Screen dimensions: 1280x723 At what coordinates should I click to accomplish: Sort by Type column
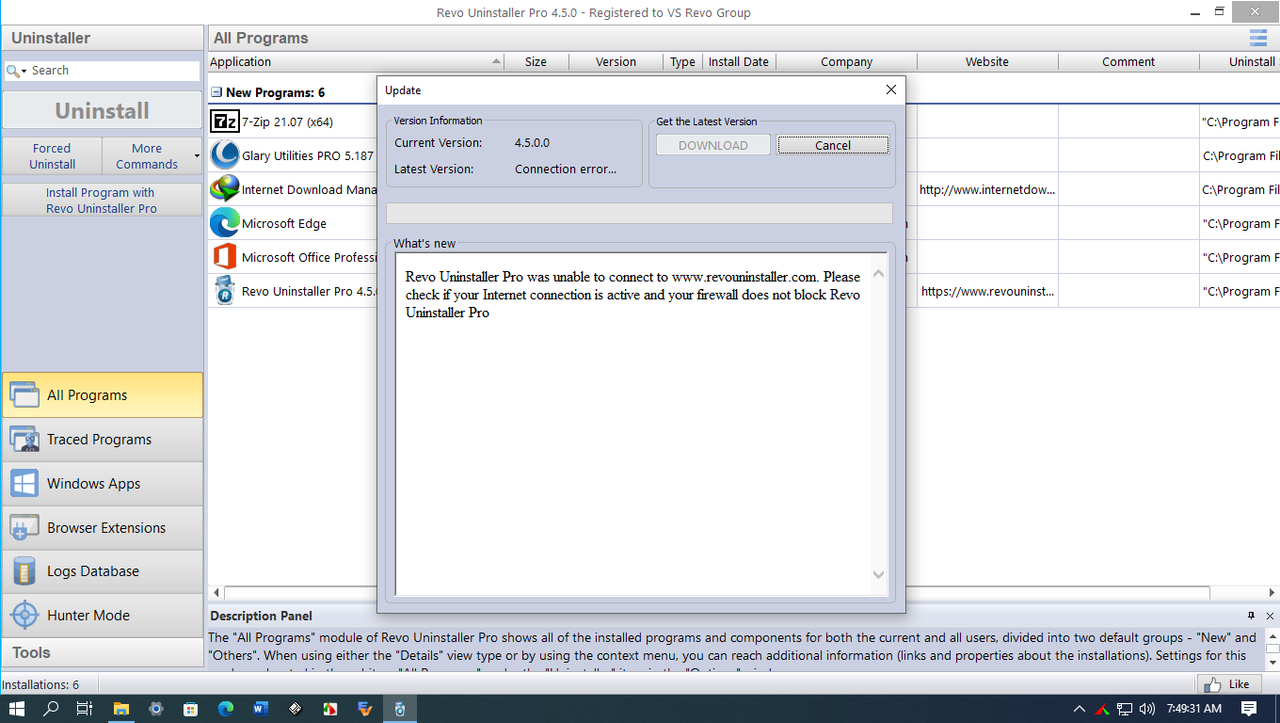(x=683, y=62)
